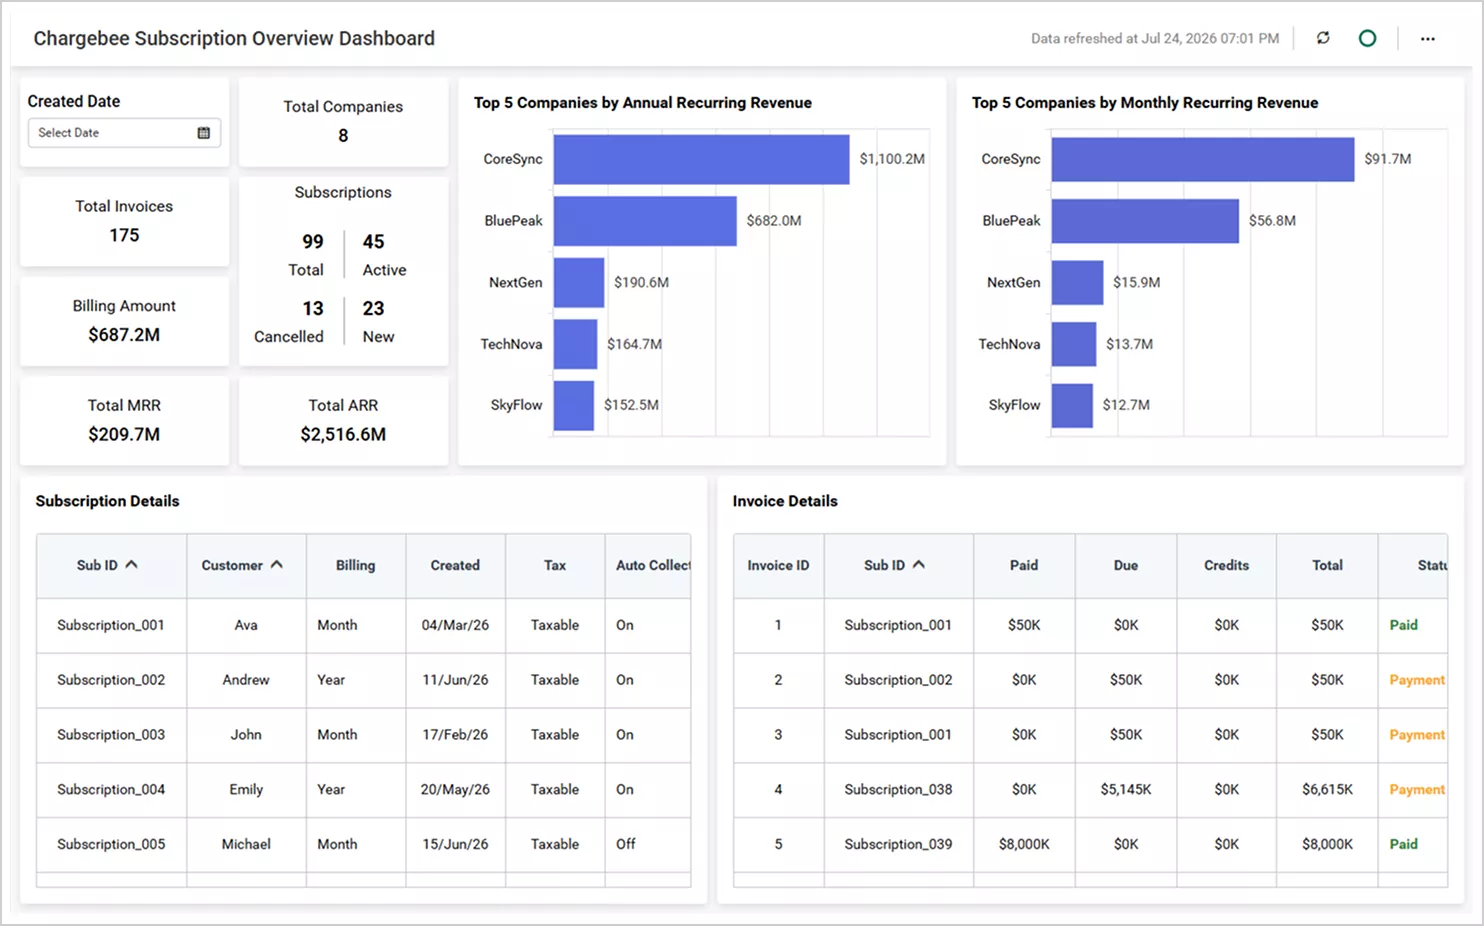
Task: Click the Billing column header
Action: tap(355, 565)
